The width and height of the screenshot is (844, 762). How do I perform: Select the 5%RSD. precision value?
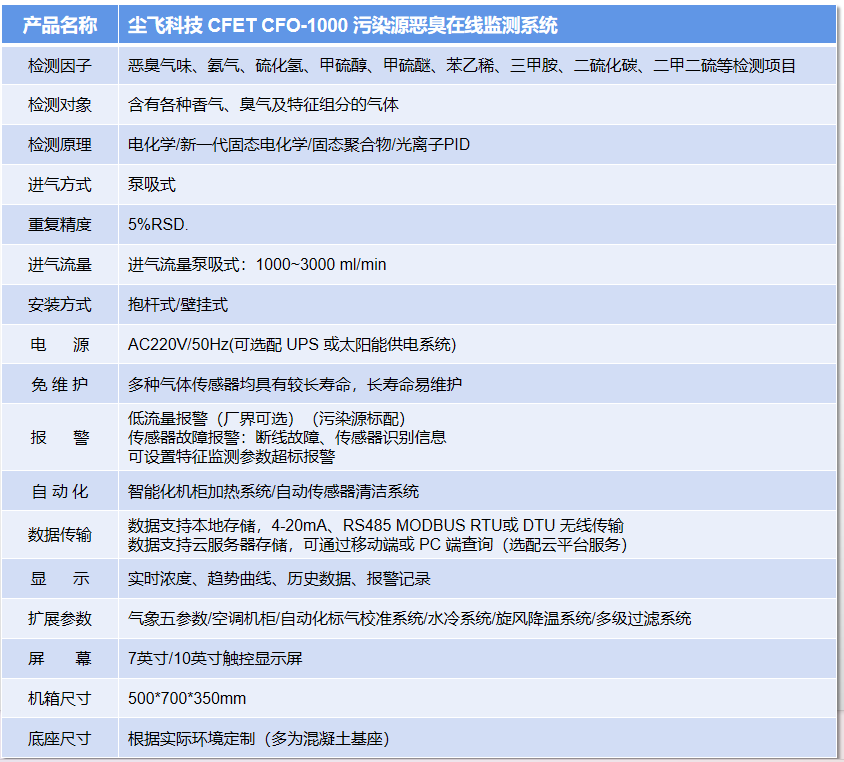tap(158, 224)
